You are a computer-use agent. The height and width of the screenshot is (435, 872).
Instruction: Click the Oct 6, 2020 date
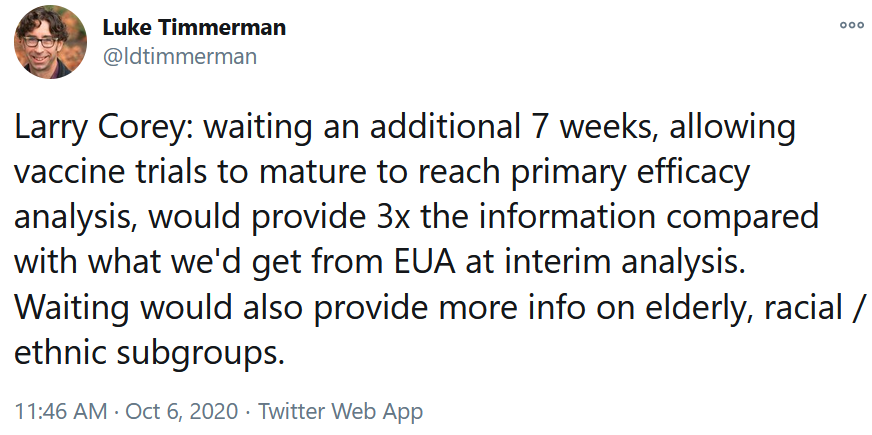(x=182, y=412)
